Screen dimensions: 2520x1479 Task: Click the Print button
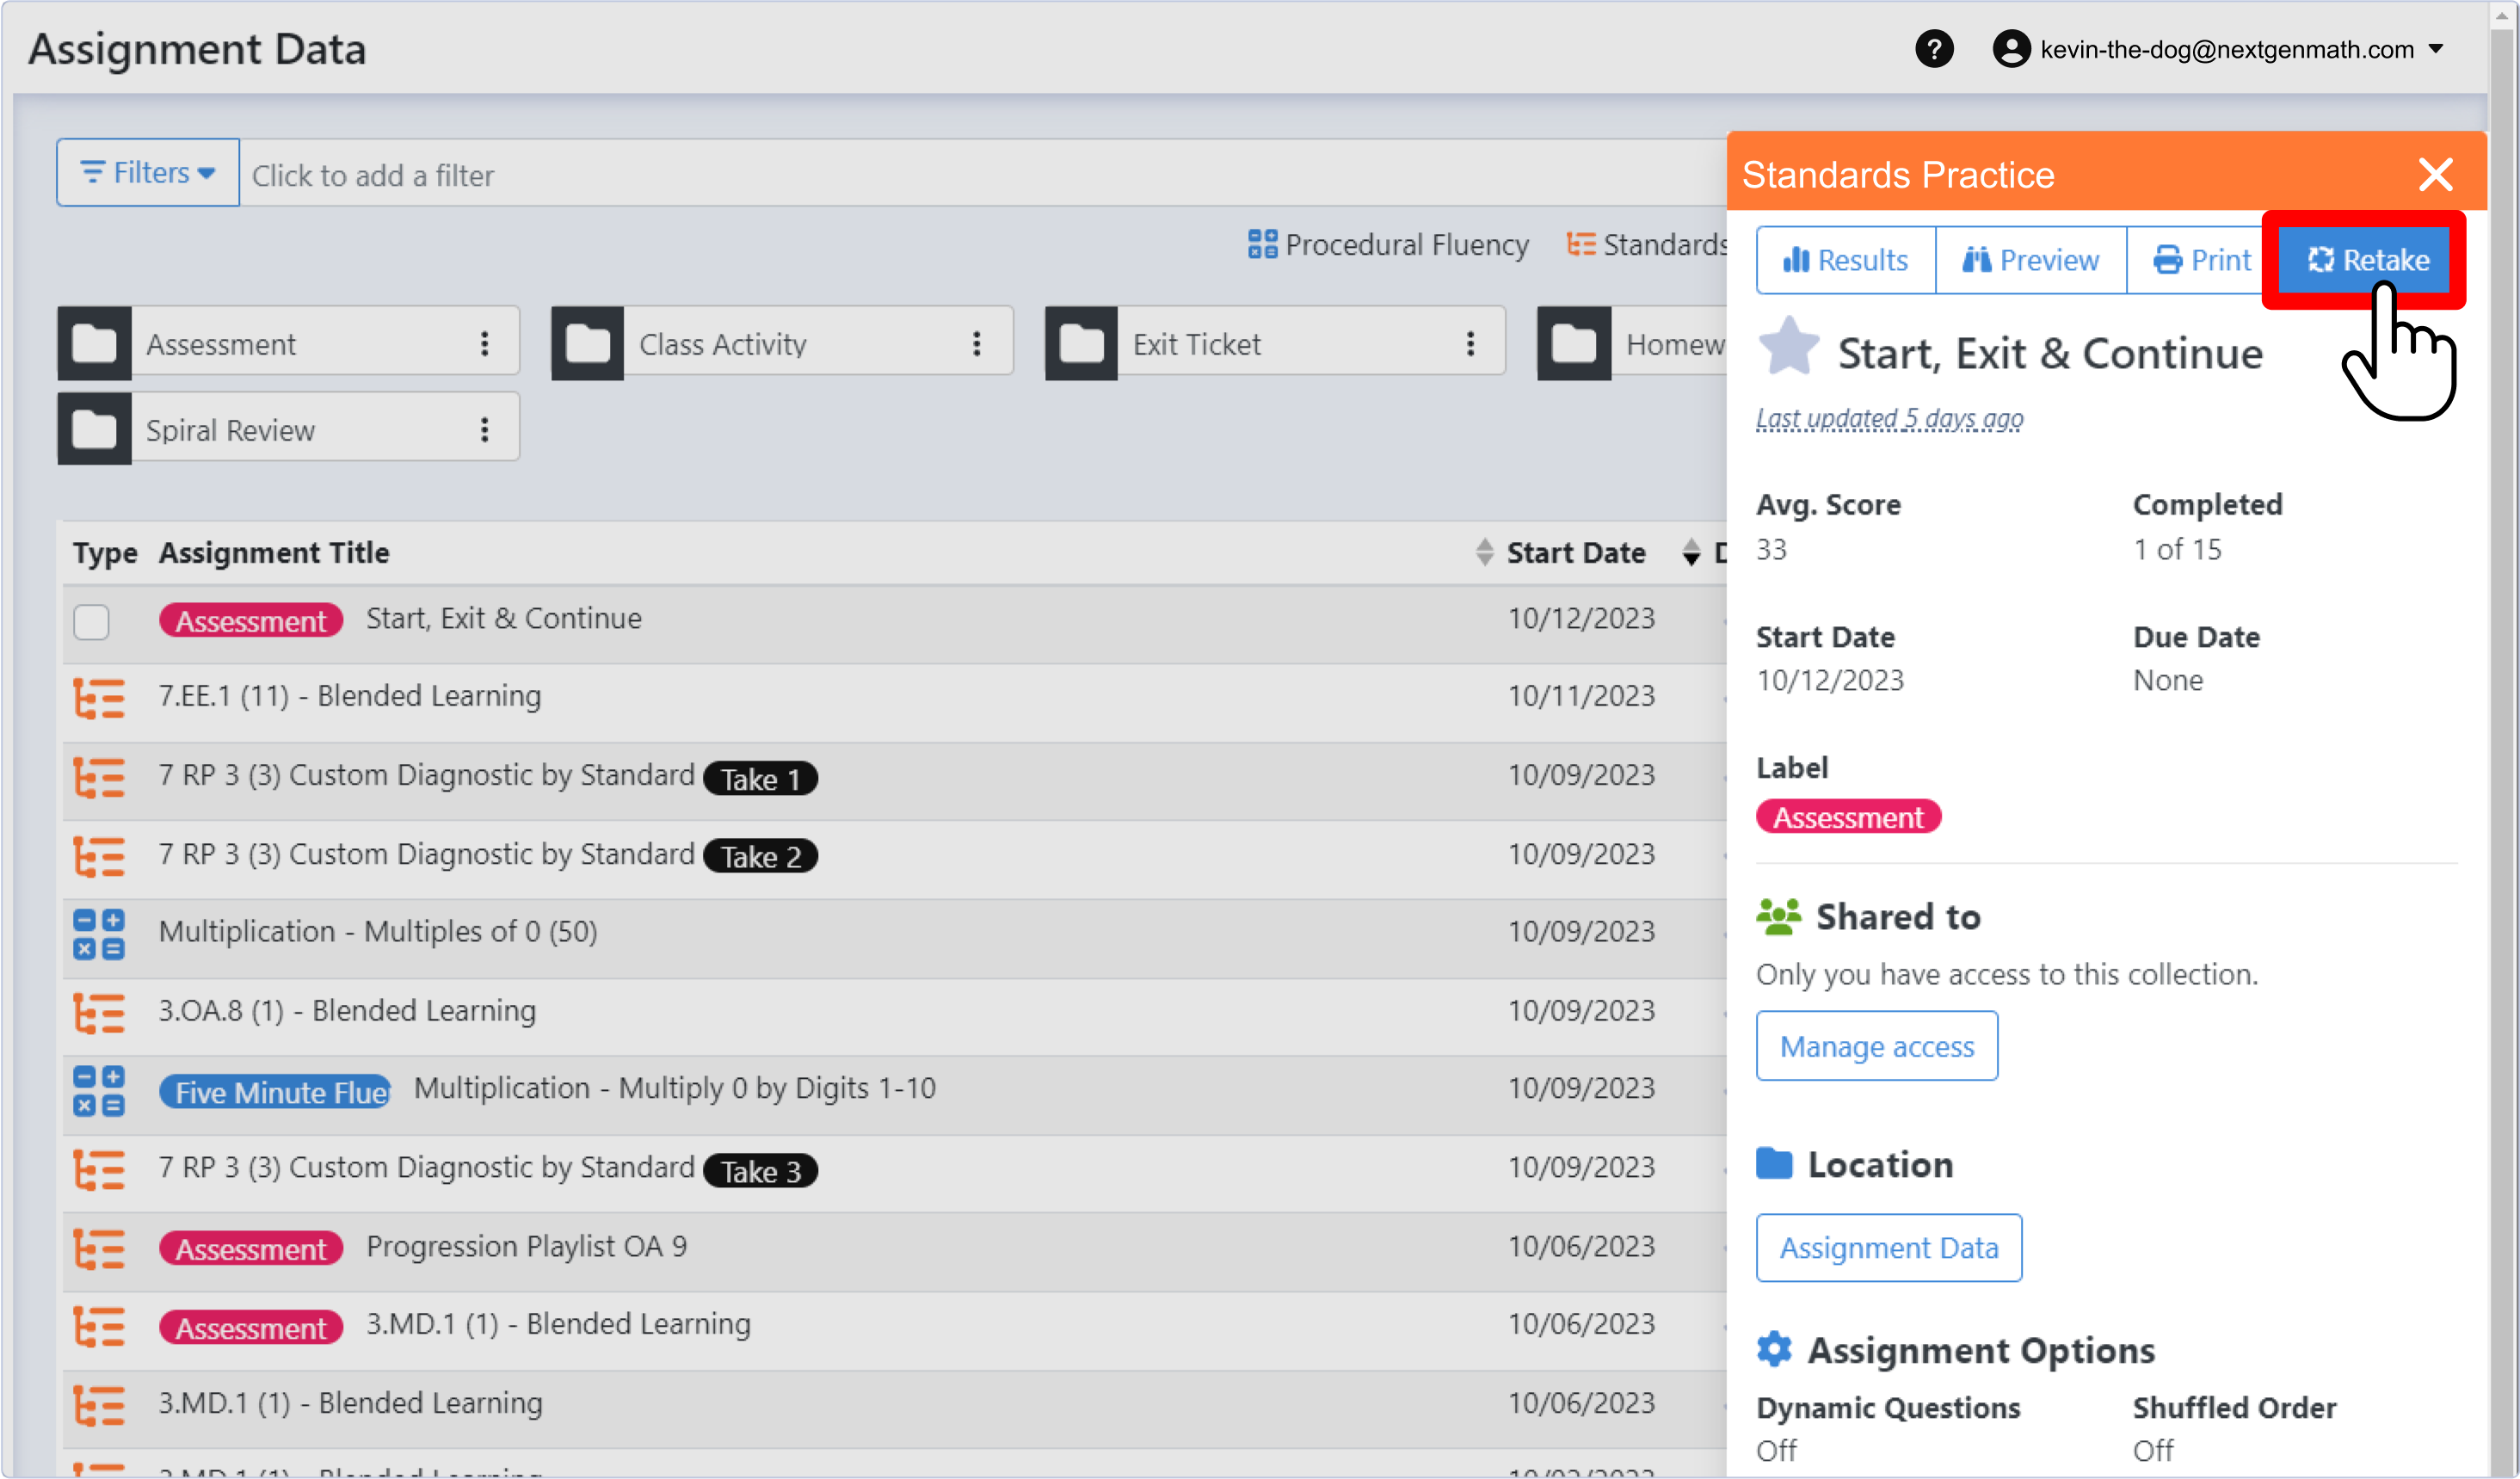[x=2201, y=260]
